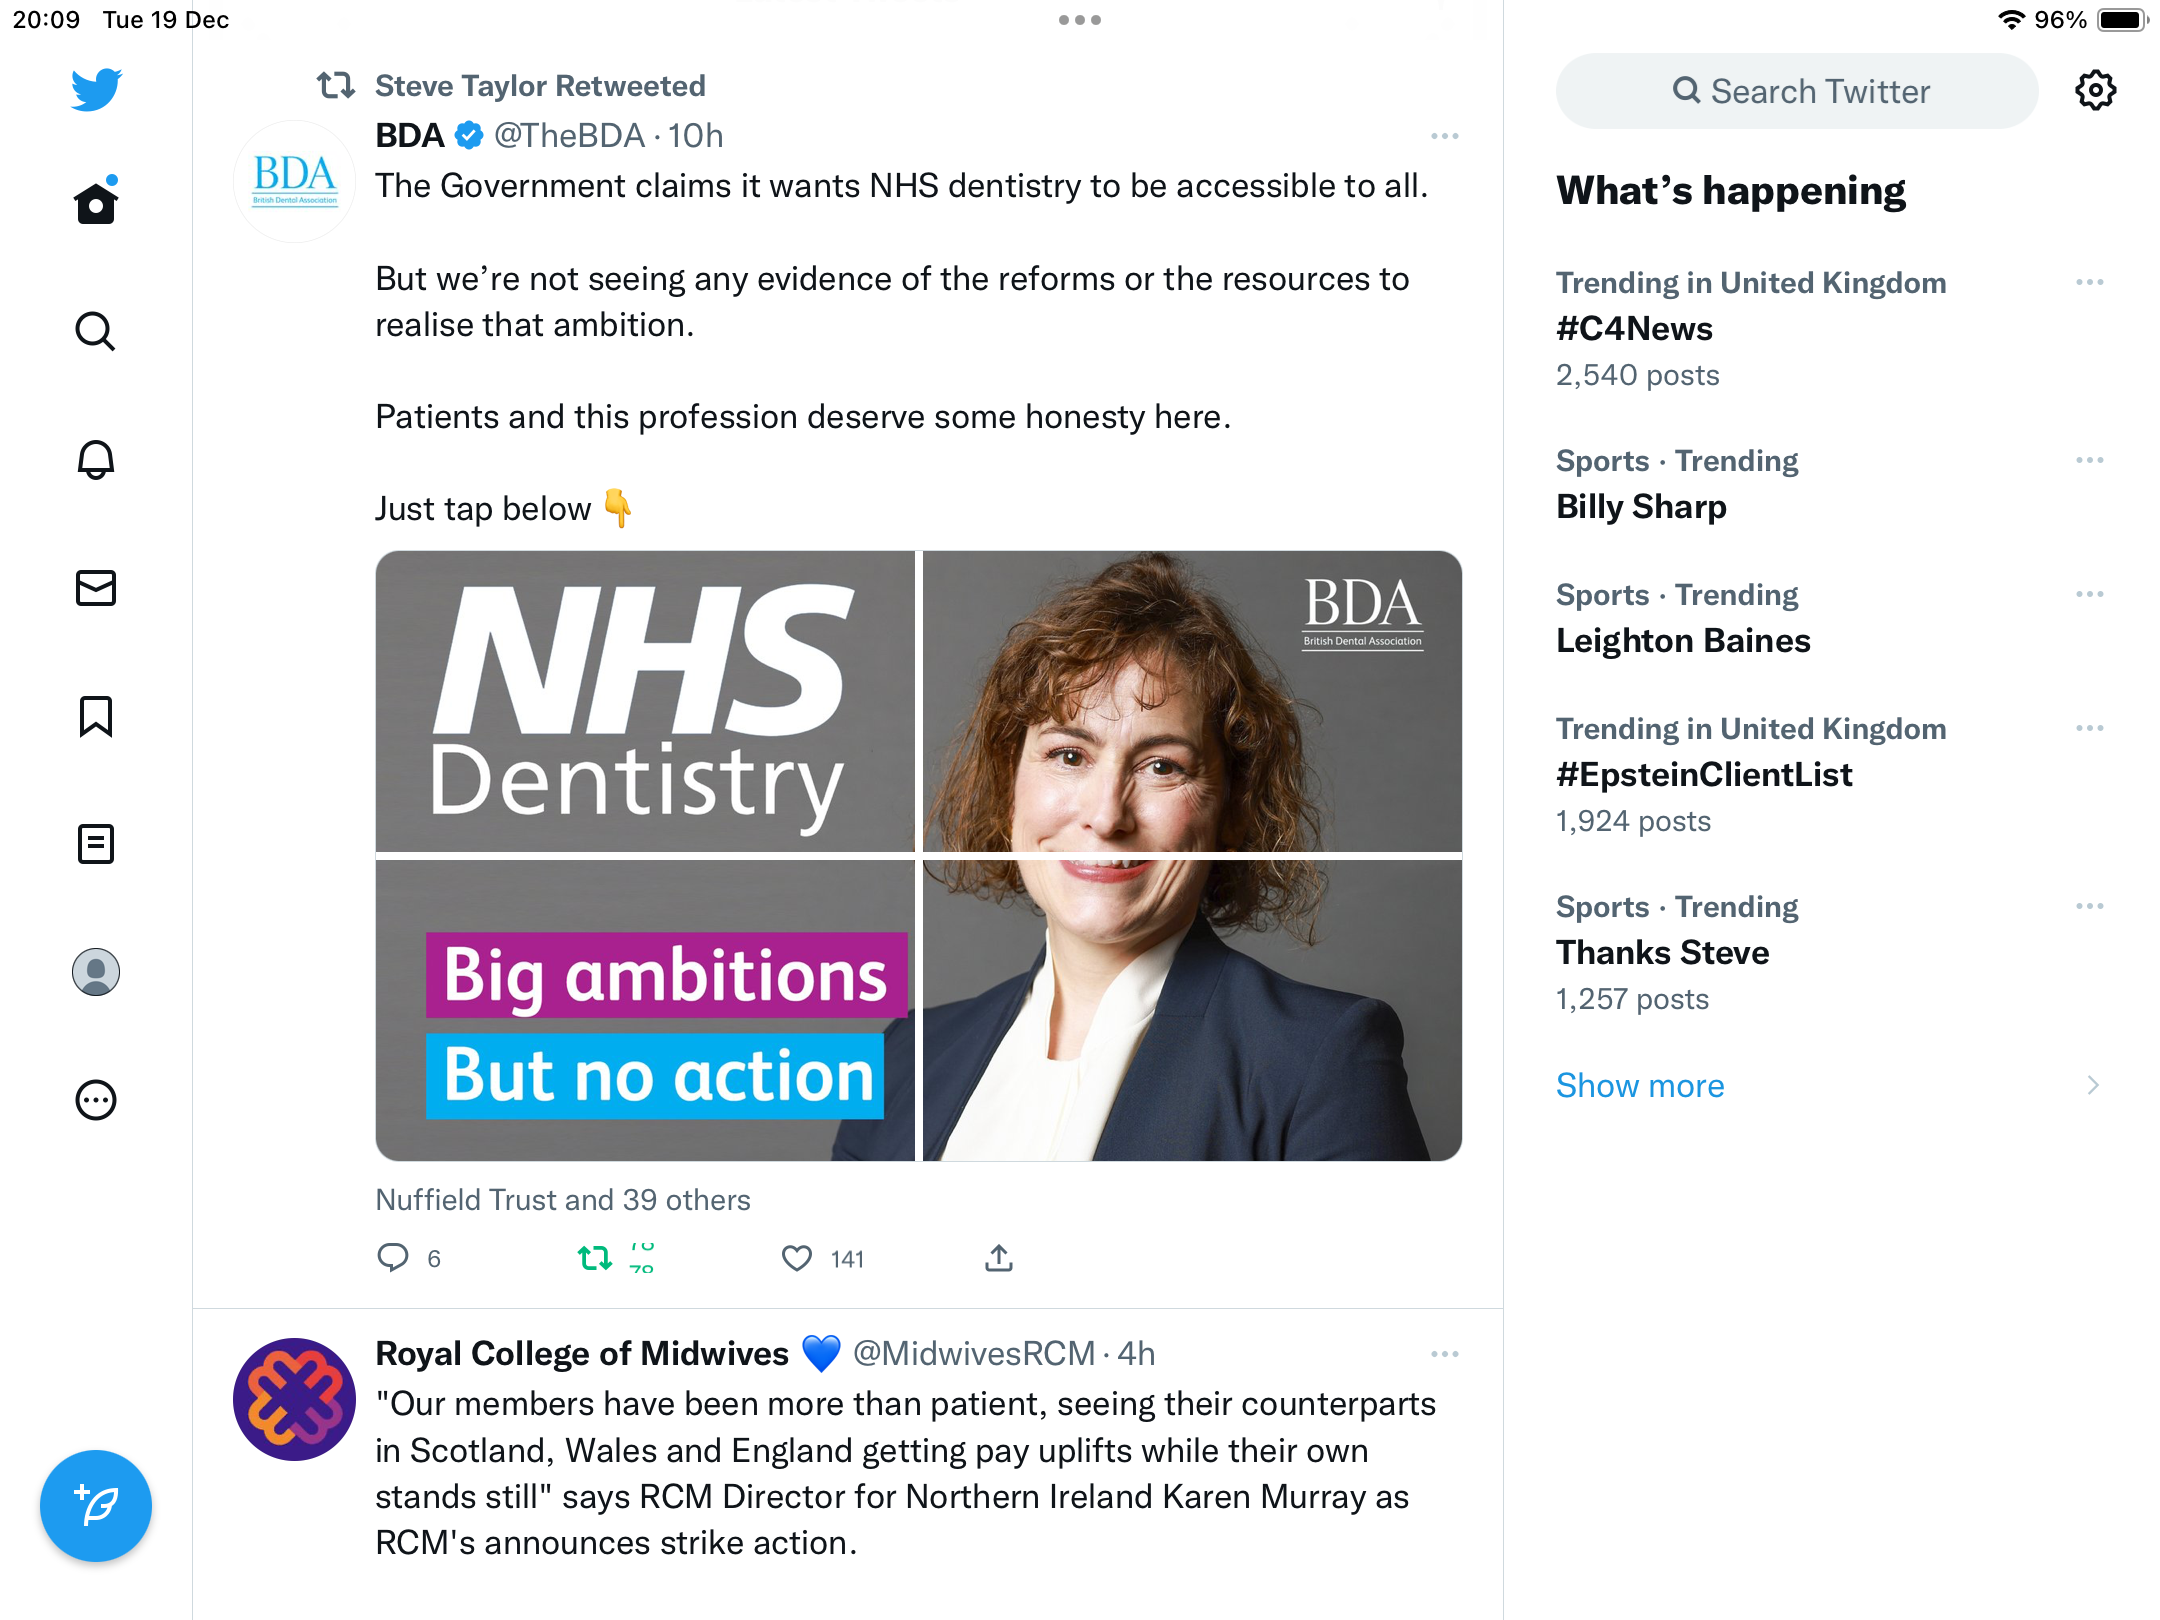2160x1620 pixels.
Task: Compose a new tweet with feather button
Action: [x=96, y=1505]
